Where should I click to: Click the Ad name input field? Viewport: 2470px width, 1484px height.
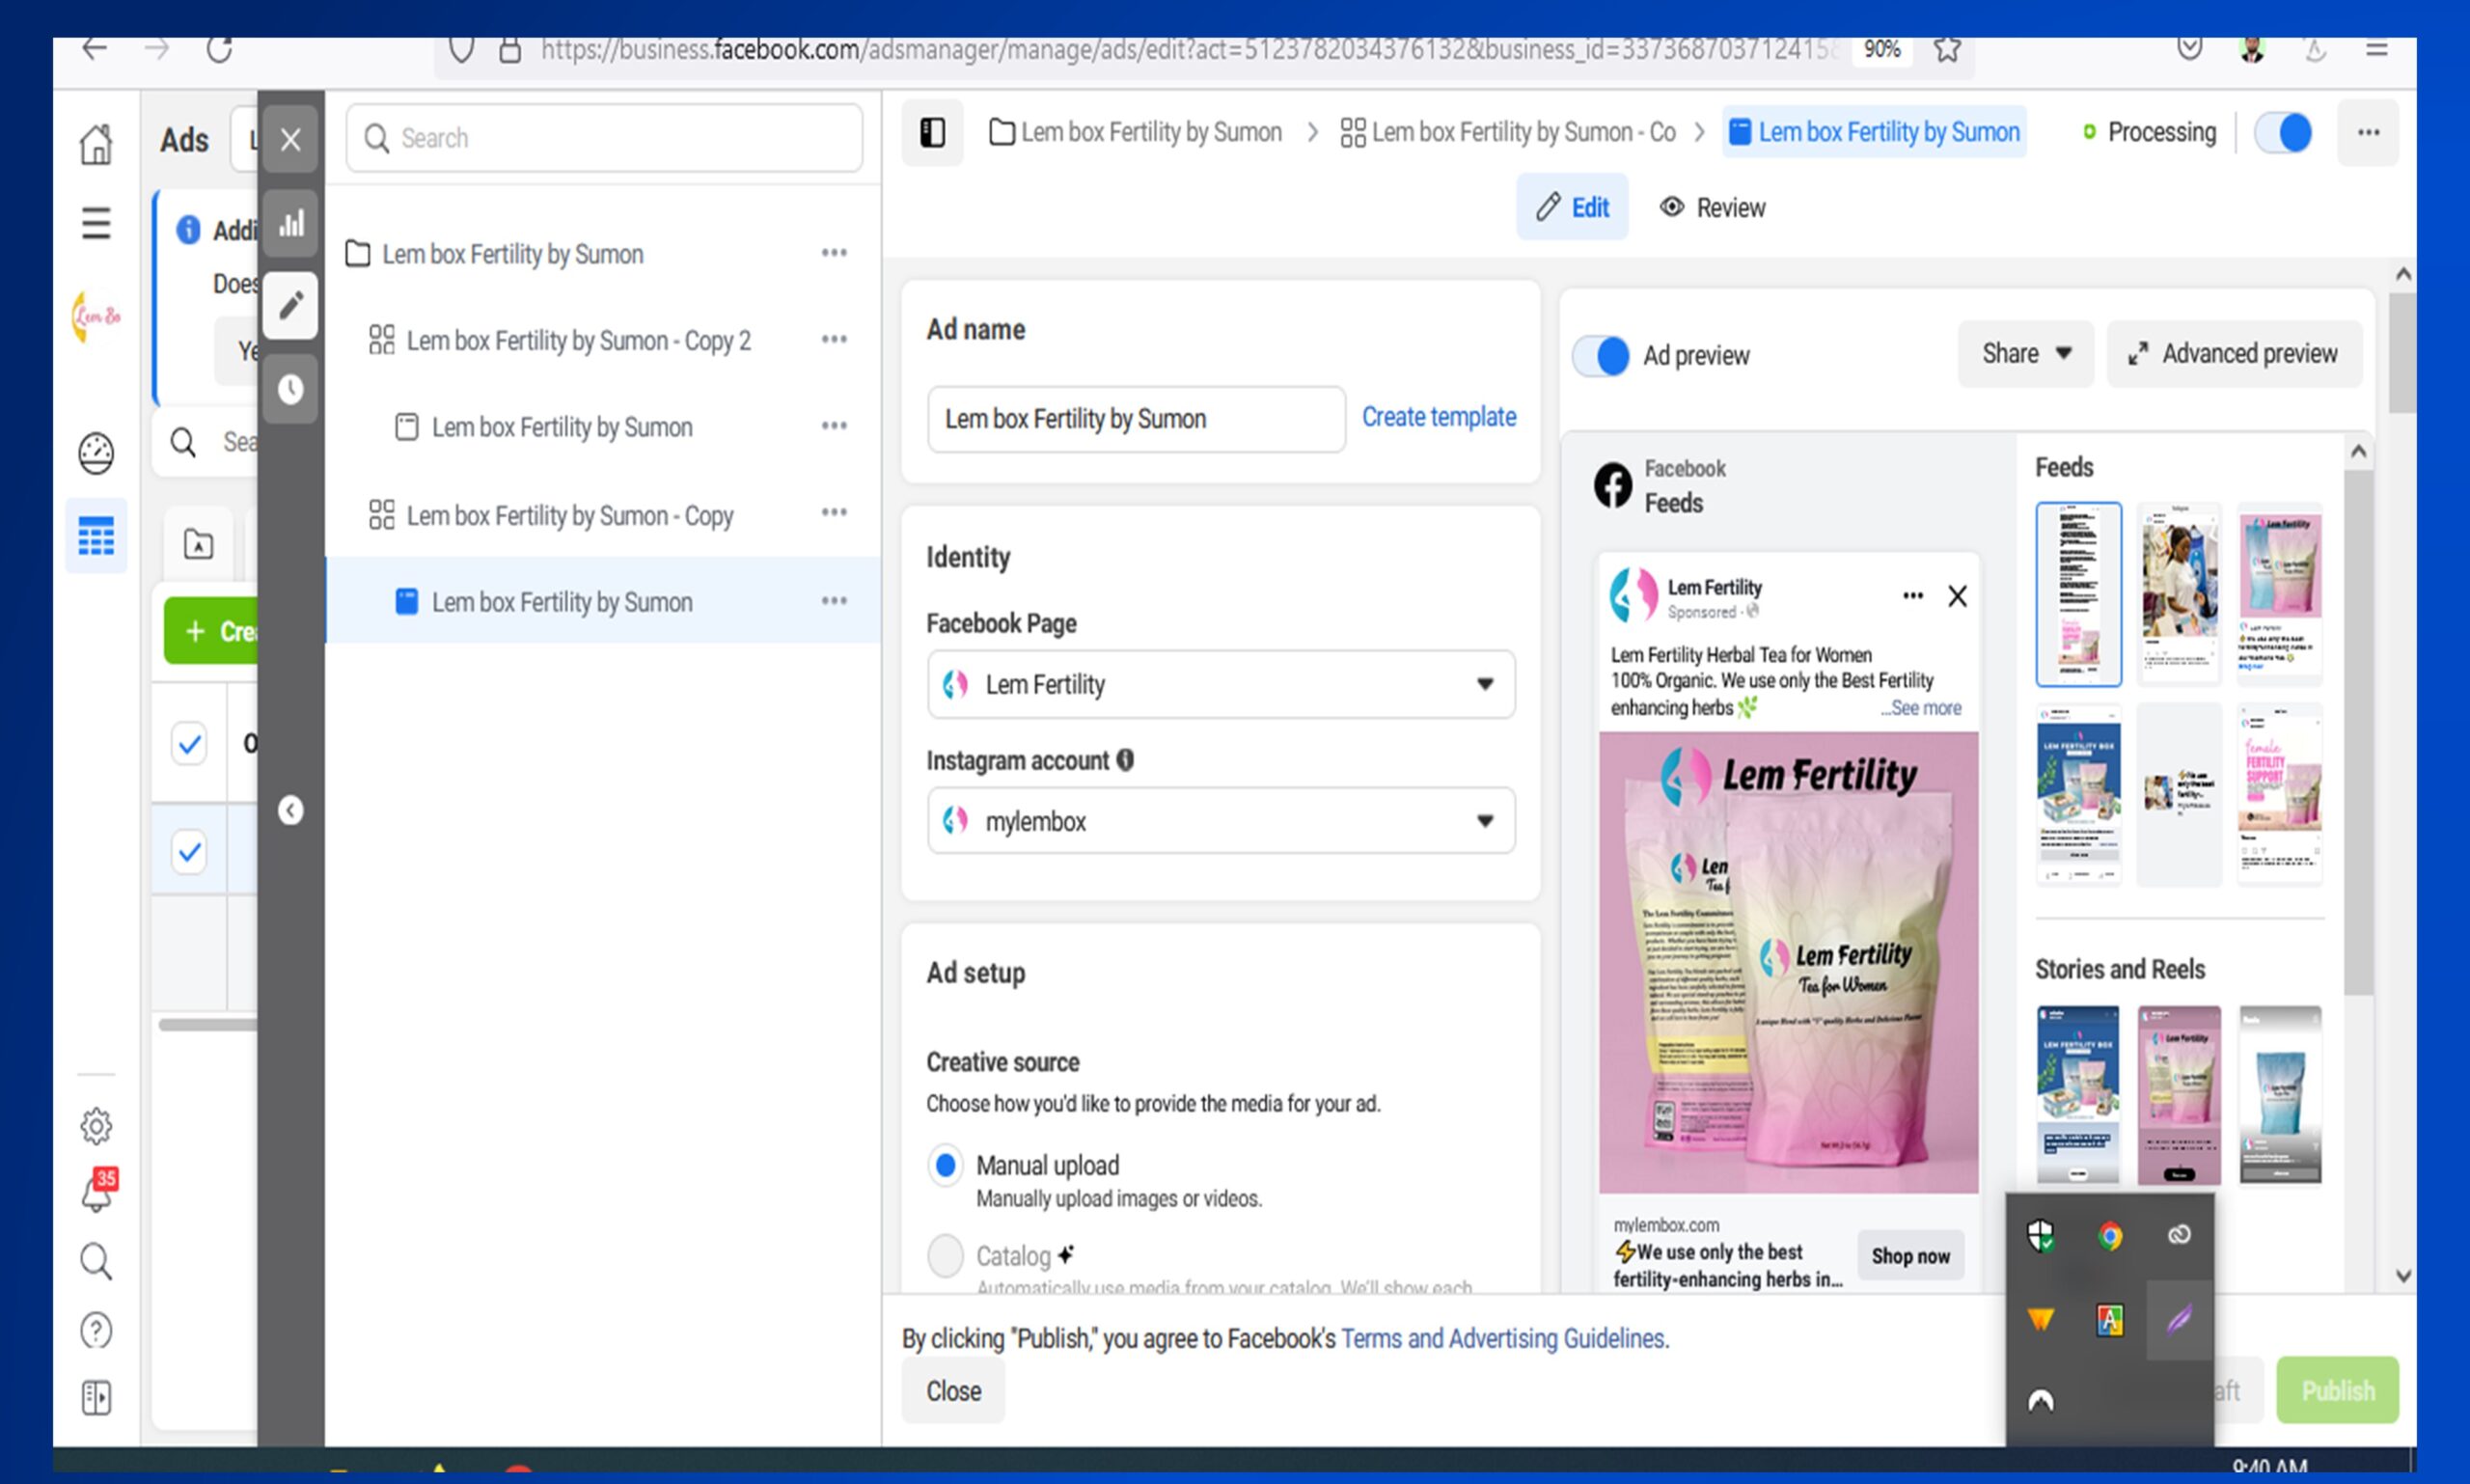(1136, 419)
